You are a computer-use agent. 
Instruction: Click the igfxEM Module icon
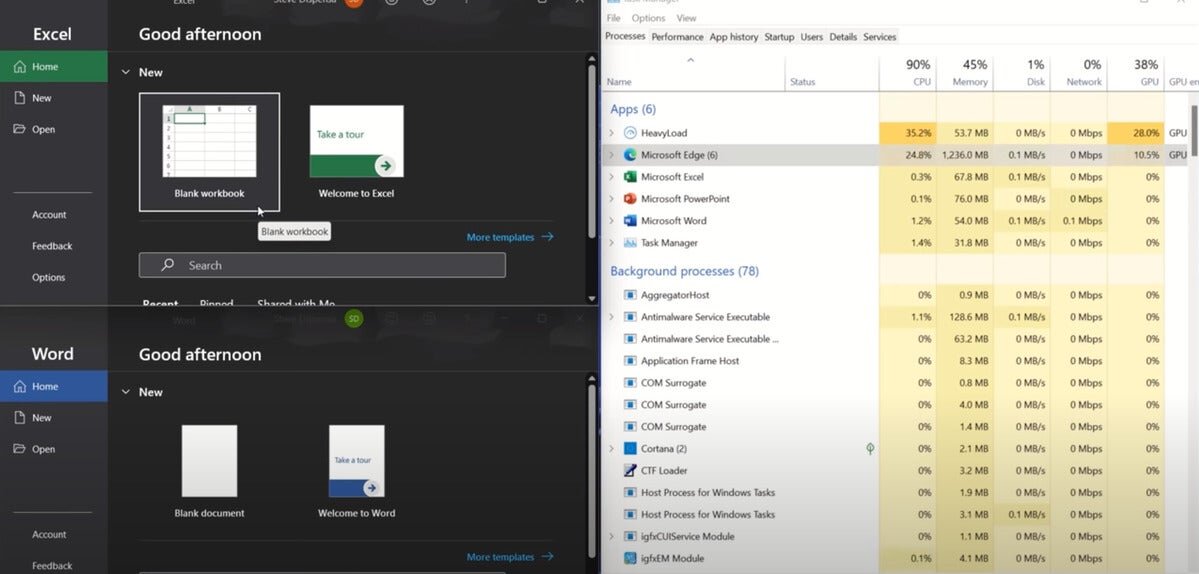click(630, 559)
